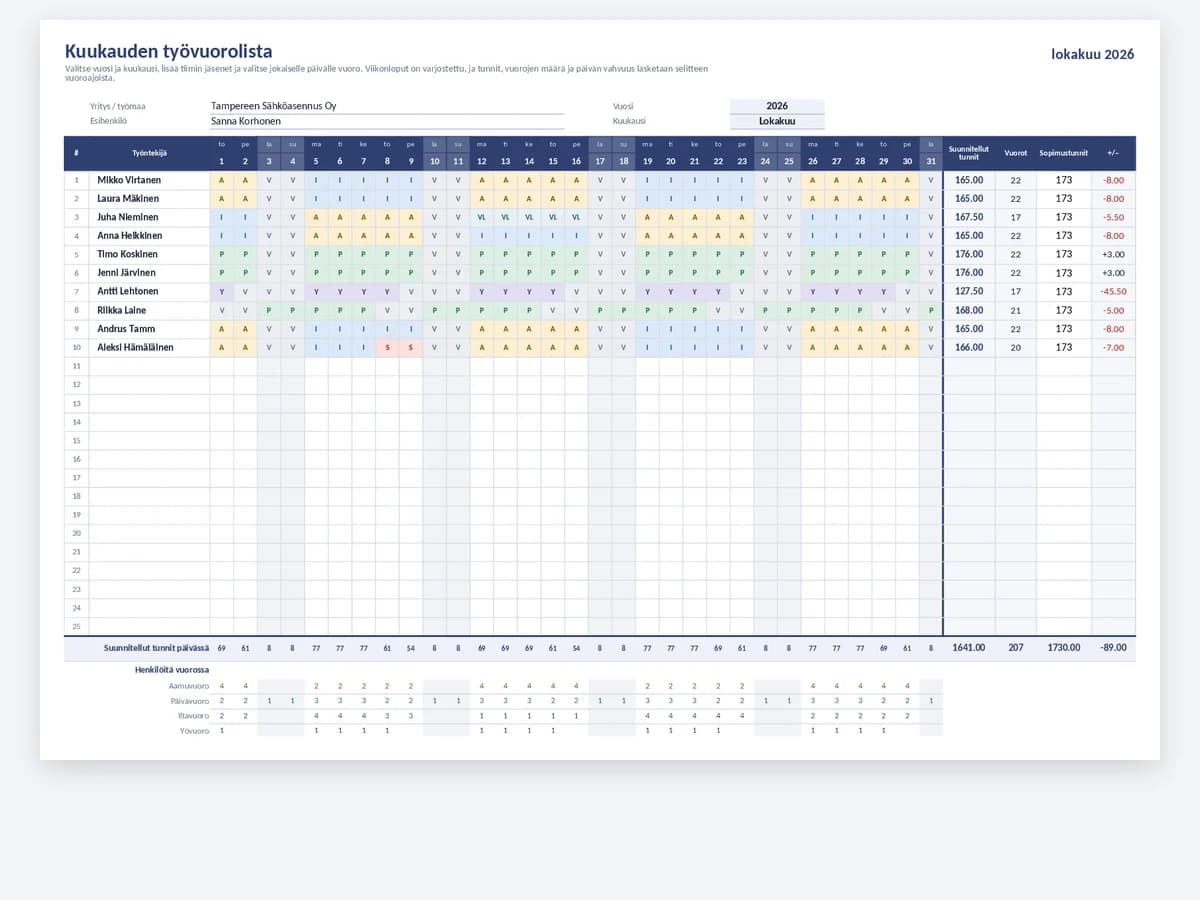The height and width of the screenshot is (900, 1200).
Task: Click the Vuosi value cell "2026"
Action: 777,106
